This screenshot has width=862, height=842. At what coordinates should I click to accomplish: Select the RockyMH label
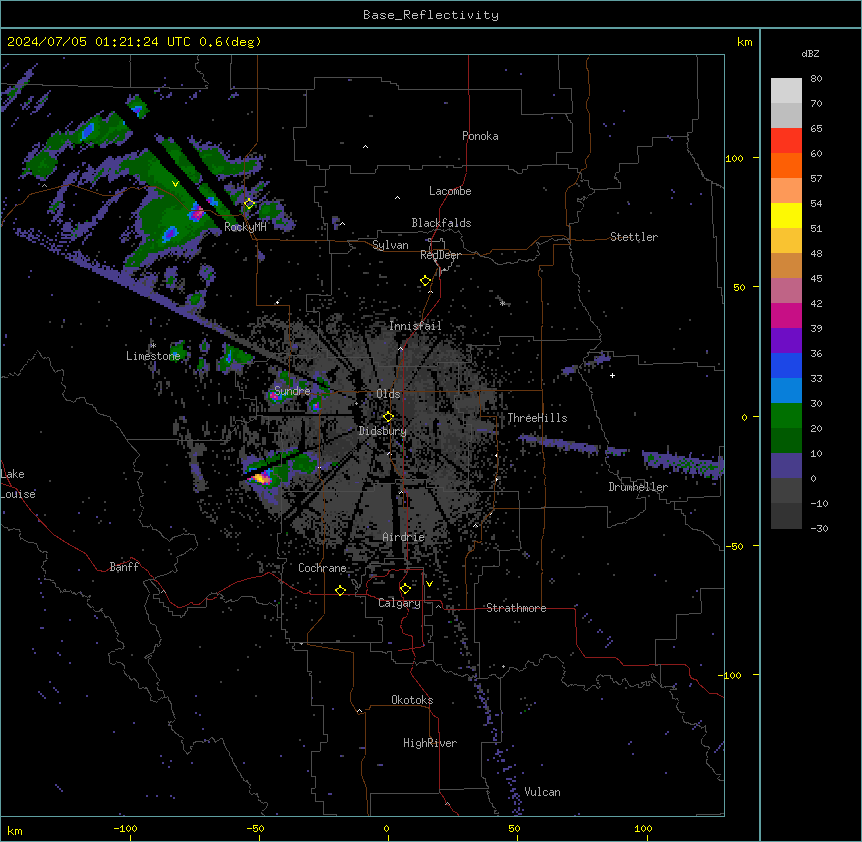pyautogui.click(x=245, y=227)
